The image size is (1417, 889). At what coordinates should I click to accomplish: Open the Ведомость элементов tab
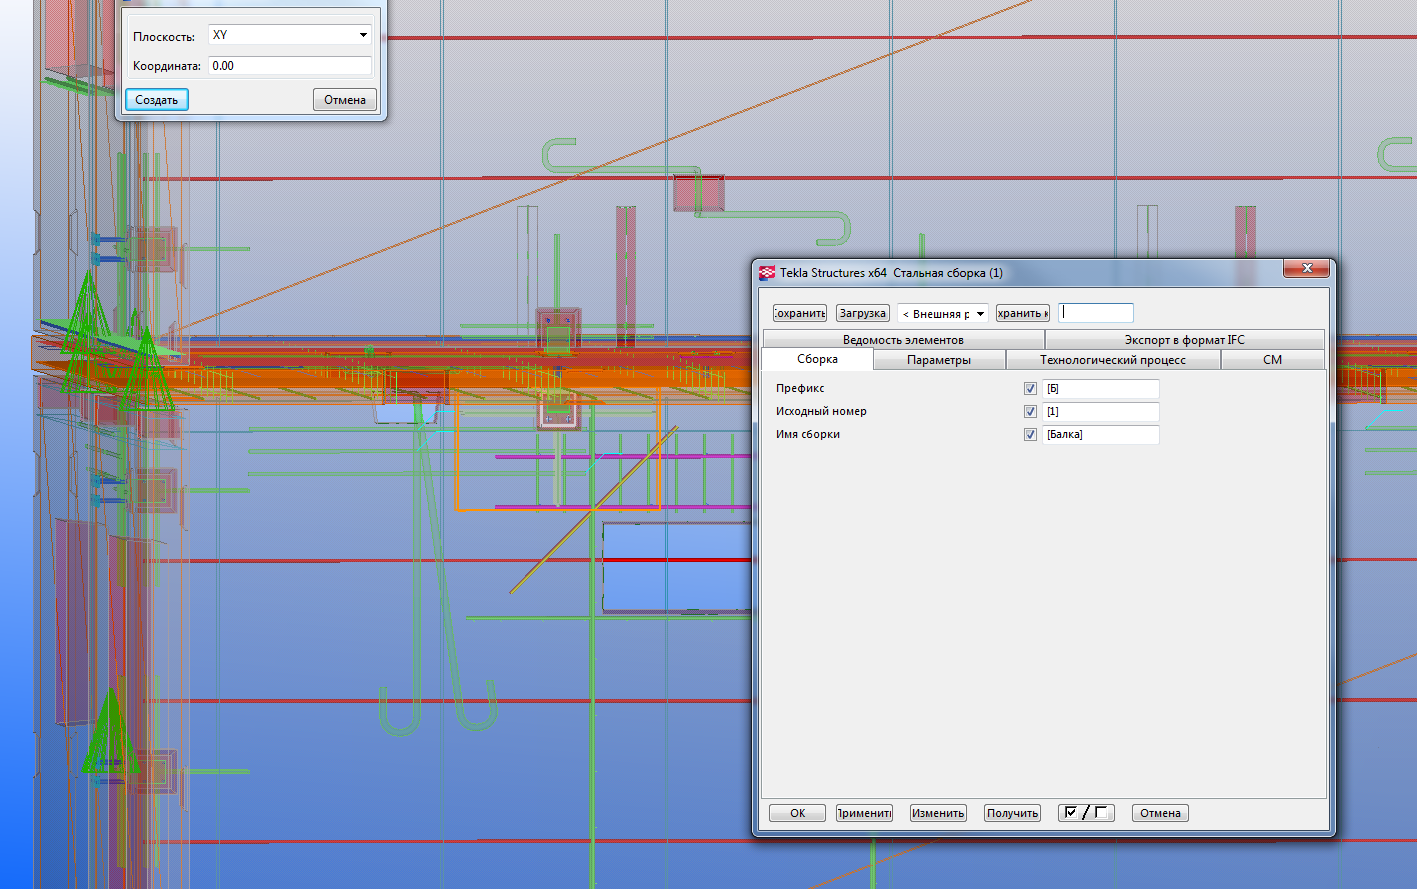(x=902, y=340)
